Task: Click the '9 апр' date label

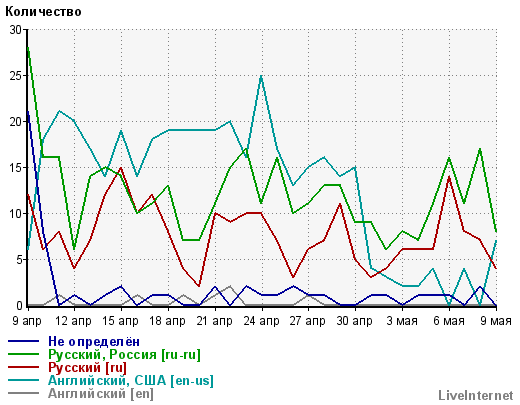Action: point(27,321)
